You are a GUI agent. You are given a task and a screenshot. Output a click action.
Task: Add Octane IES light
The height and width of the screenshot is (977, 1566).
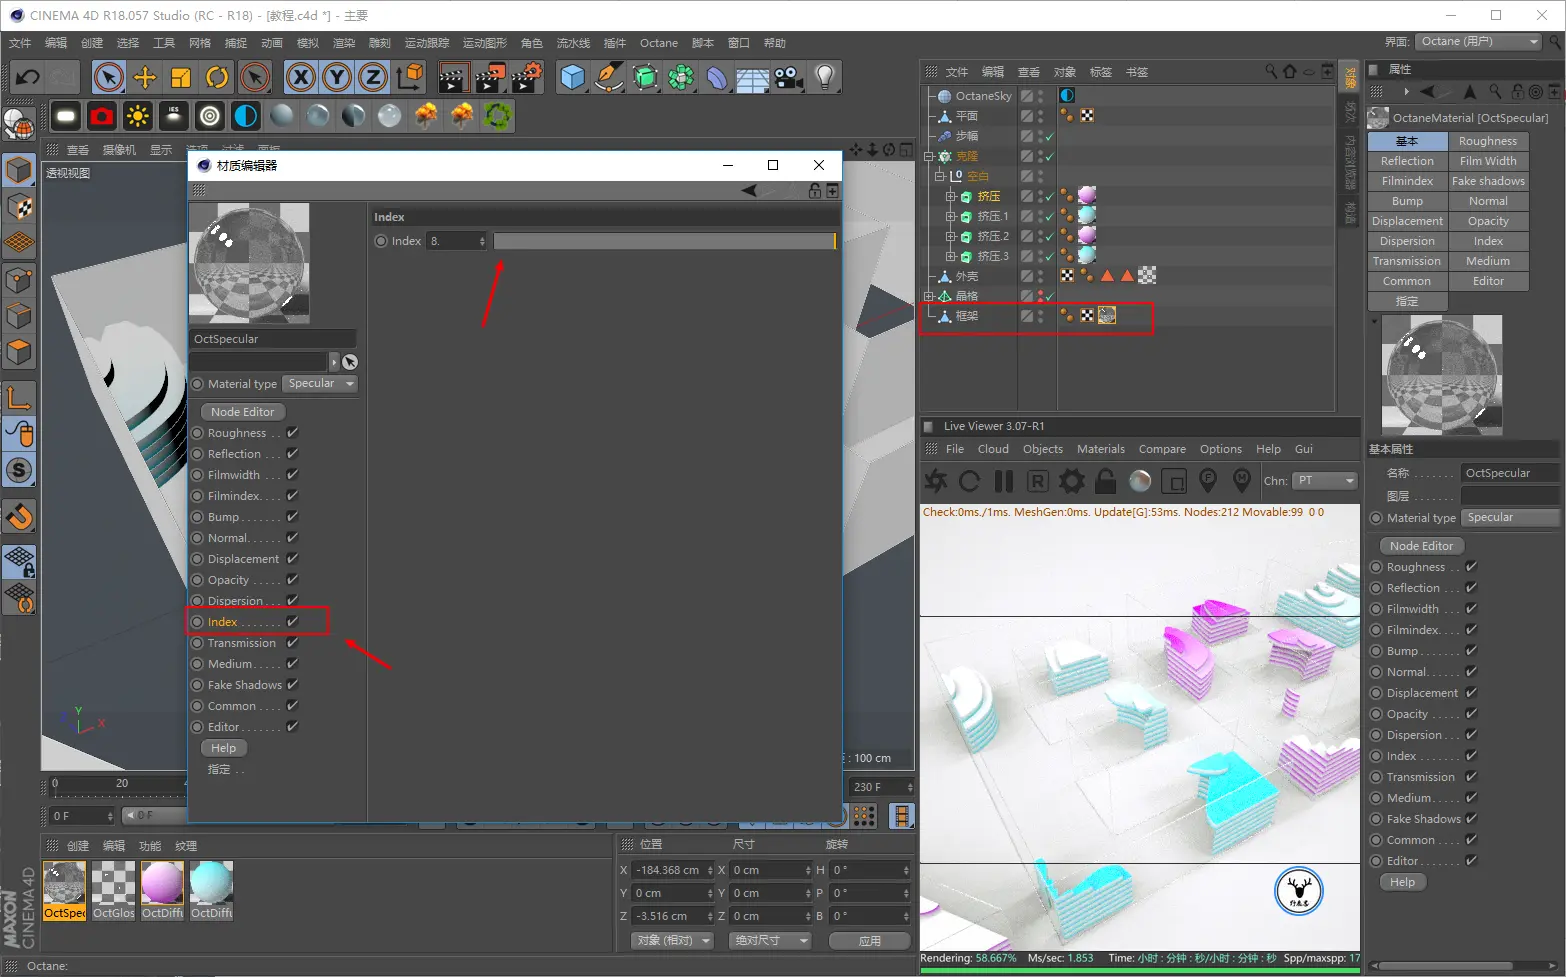[174, 116]
